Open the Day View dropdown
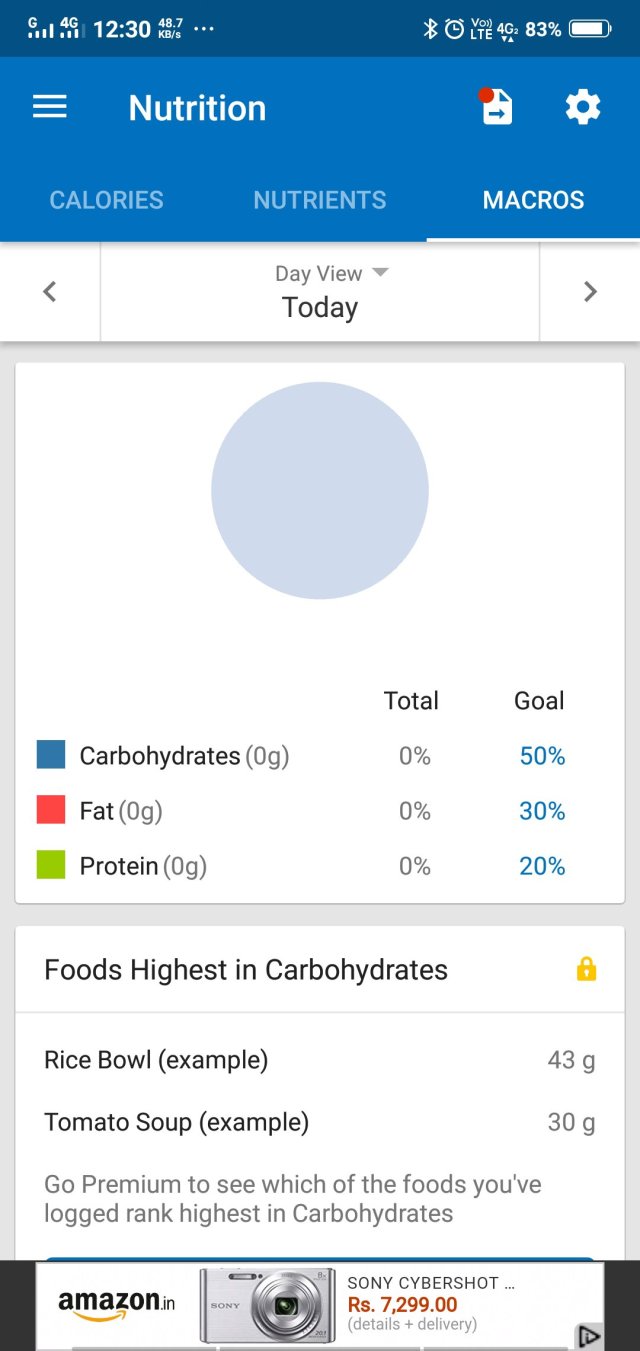640x1351 pixels. (x=320, y=291)
